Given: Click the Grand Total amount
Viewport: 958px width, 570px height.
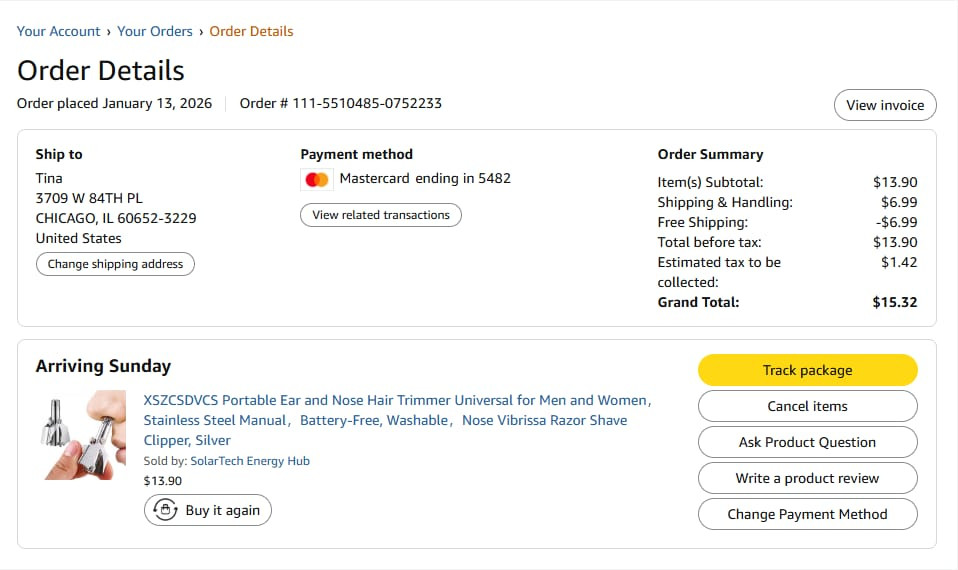Looking at the screenshot, I should click(893, 302).
